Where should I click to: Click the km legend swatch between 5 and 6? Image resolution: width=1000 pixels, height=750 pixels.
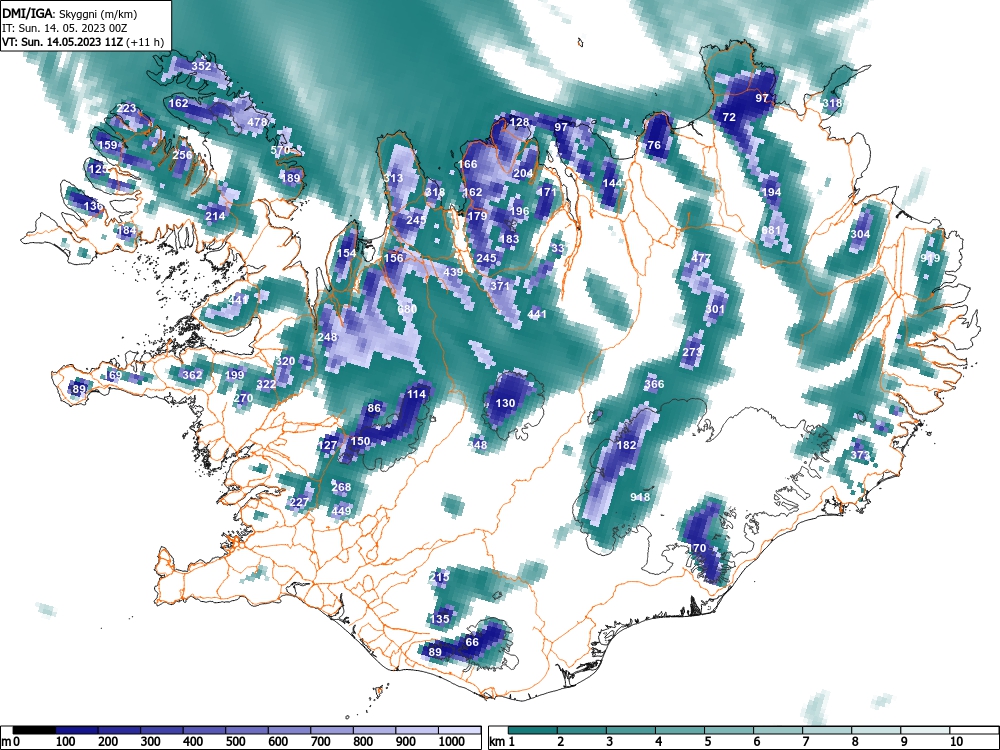coord(730,730)
